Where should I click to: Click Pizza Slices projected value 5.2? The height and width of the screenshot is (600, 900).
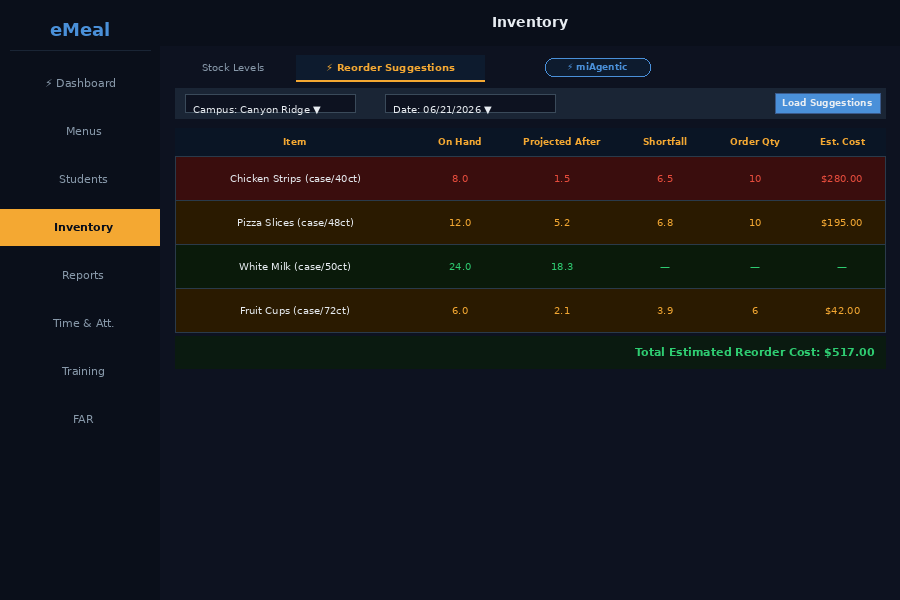point(562,223)
